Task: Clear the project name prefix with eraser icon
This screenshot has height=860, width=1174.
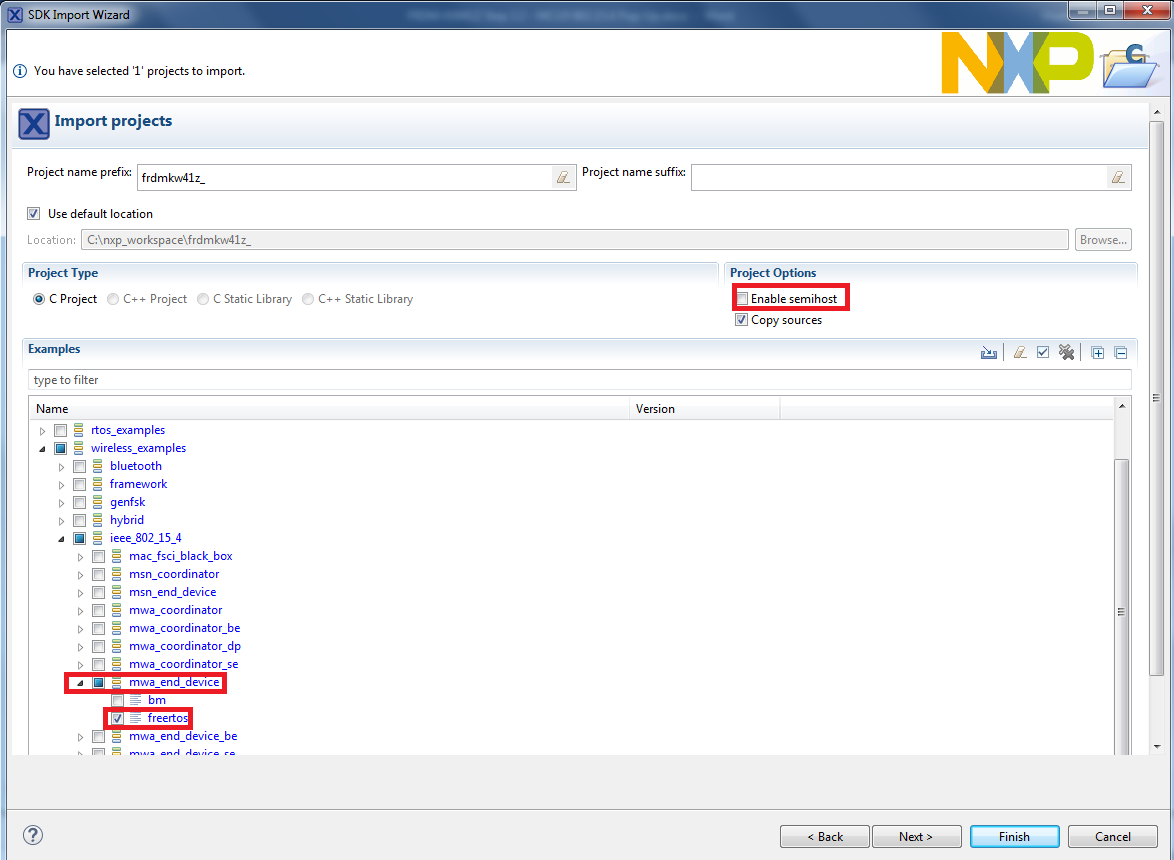Action: click(x=563, y=177)
